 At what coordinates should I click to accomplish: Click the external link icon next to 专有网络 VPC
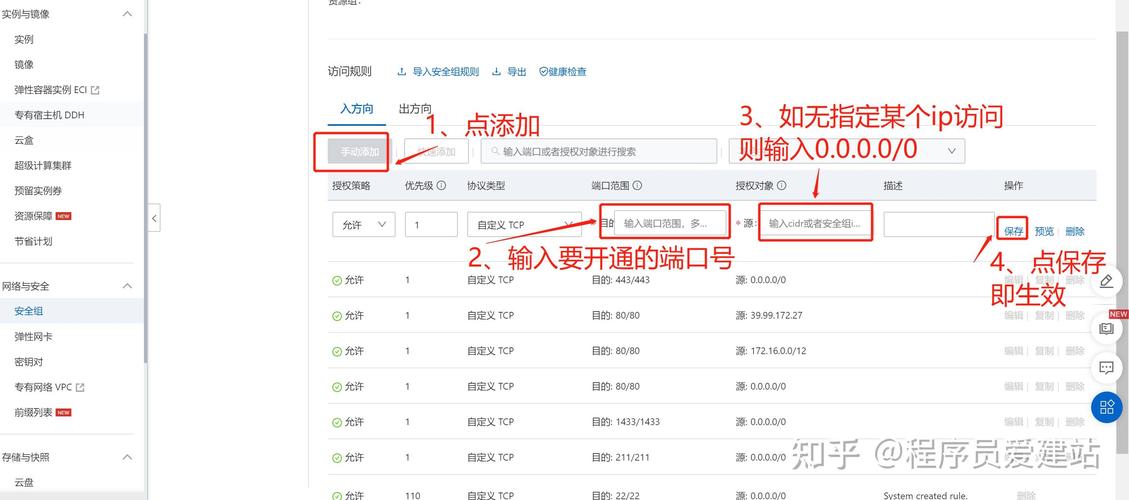pos(80,388)
